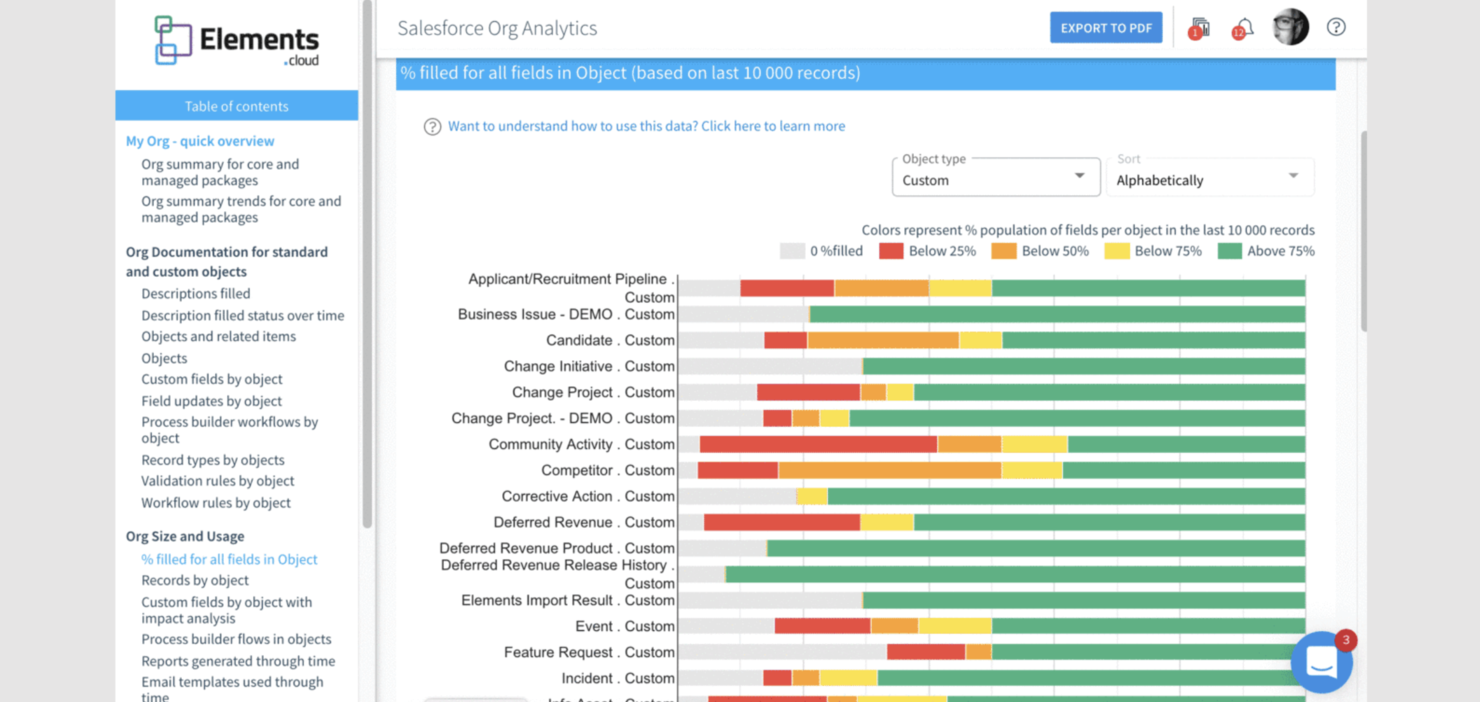Open notifications via the bell icon
The width and height of the screenshot is (1480, 702).
point(1241,27)
